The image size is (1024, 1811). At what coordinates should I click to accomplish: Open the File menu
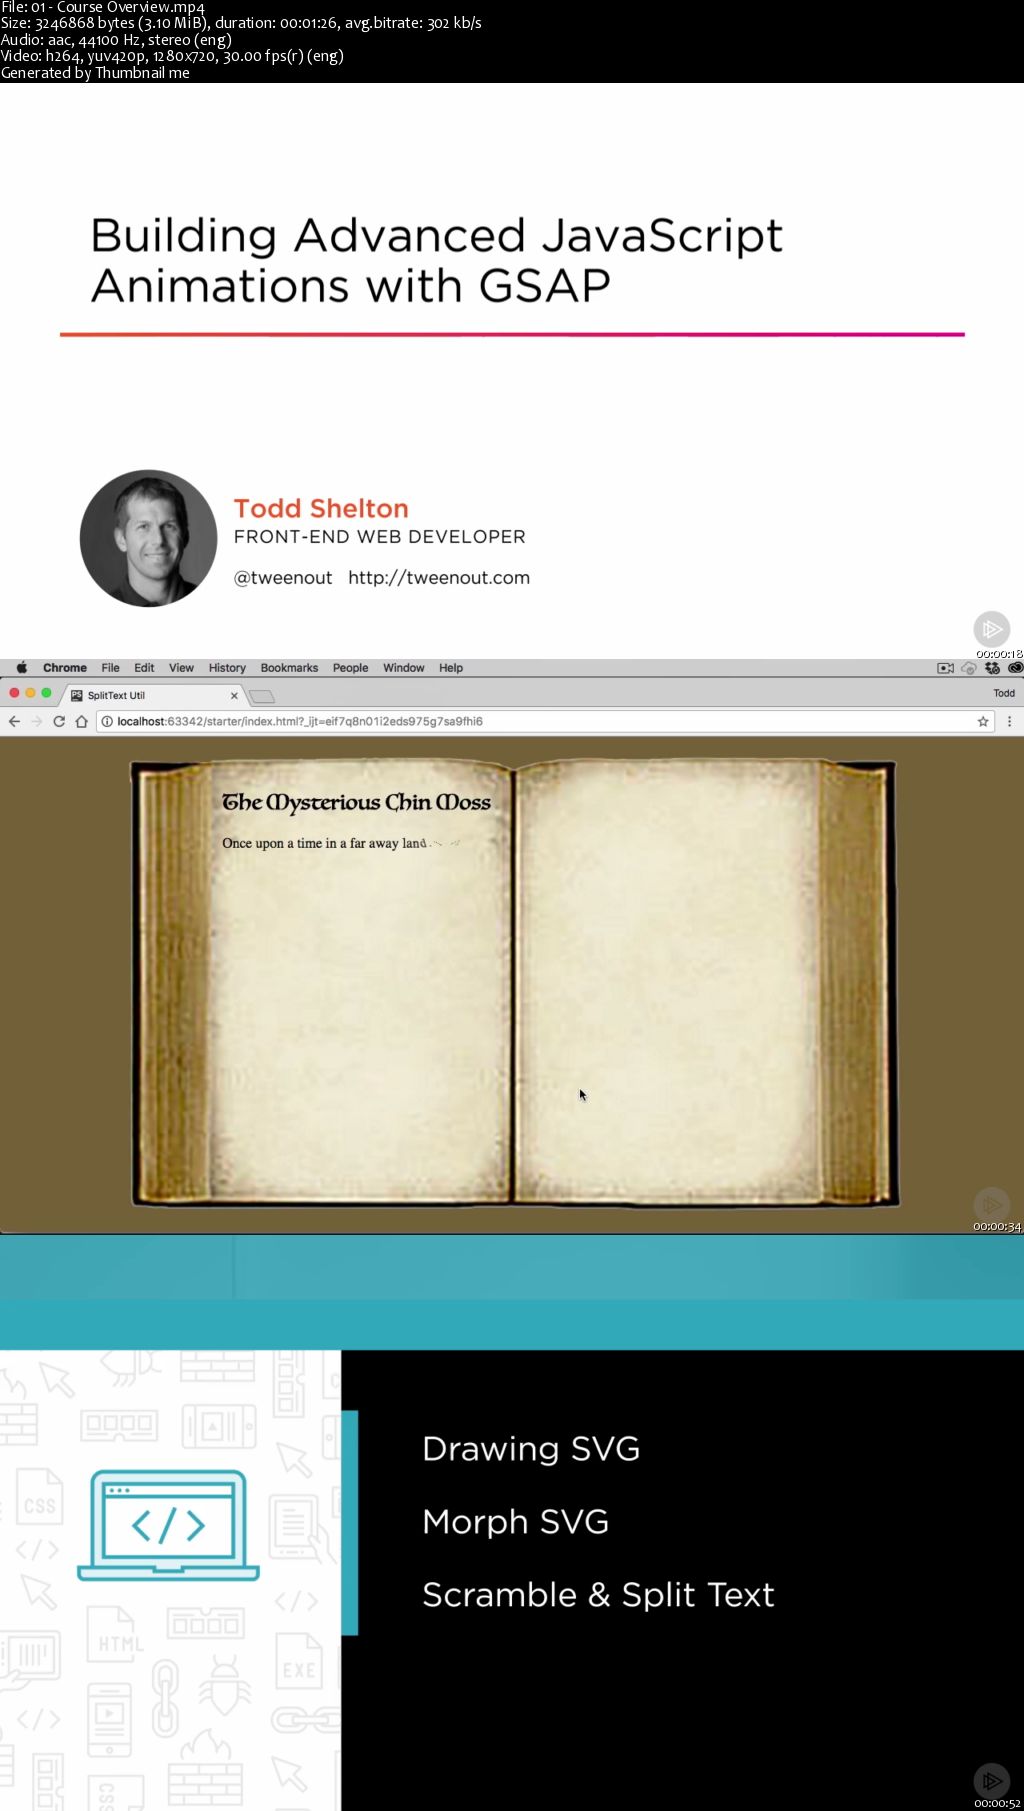click(x=111, y=668)
